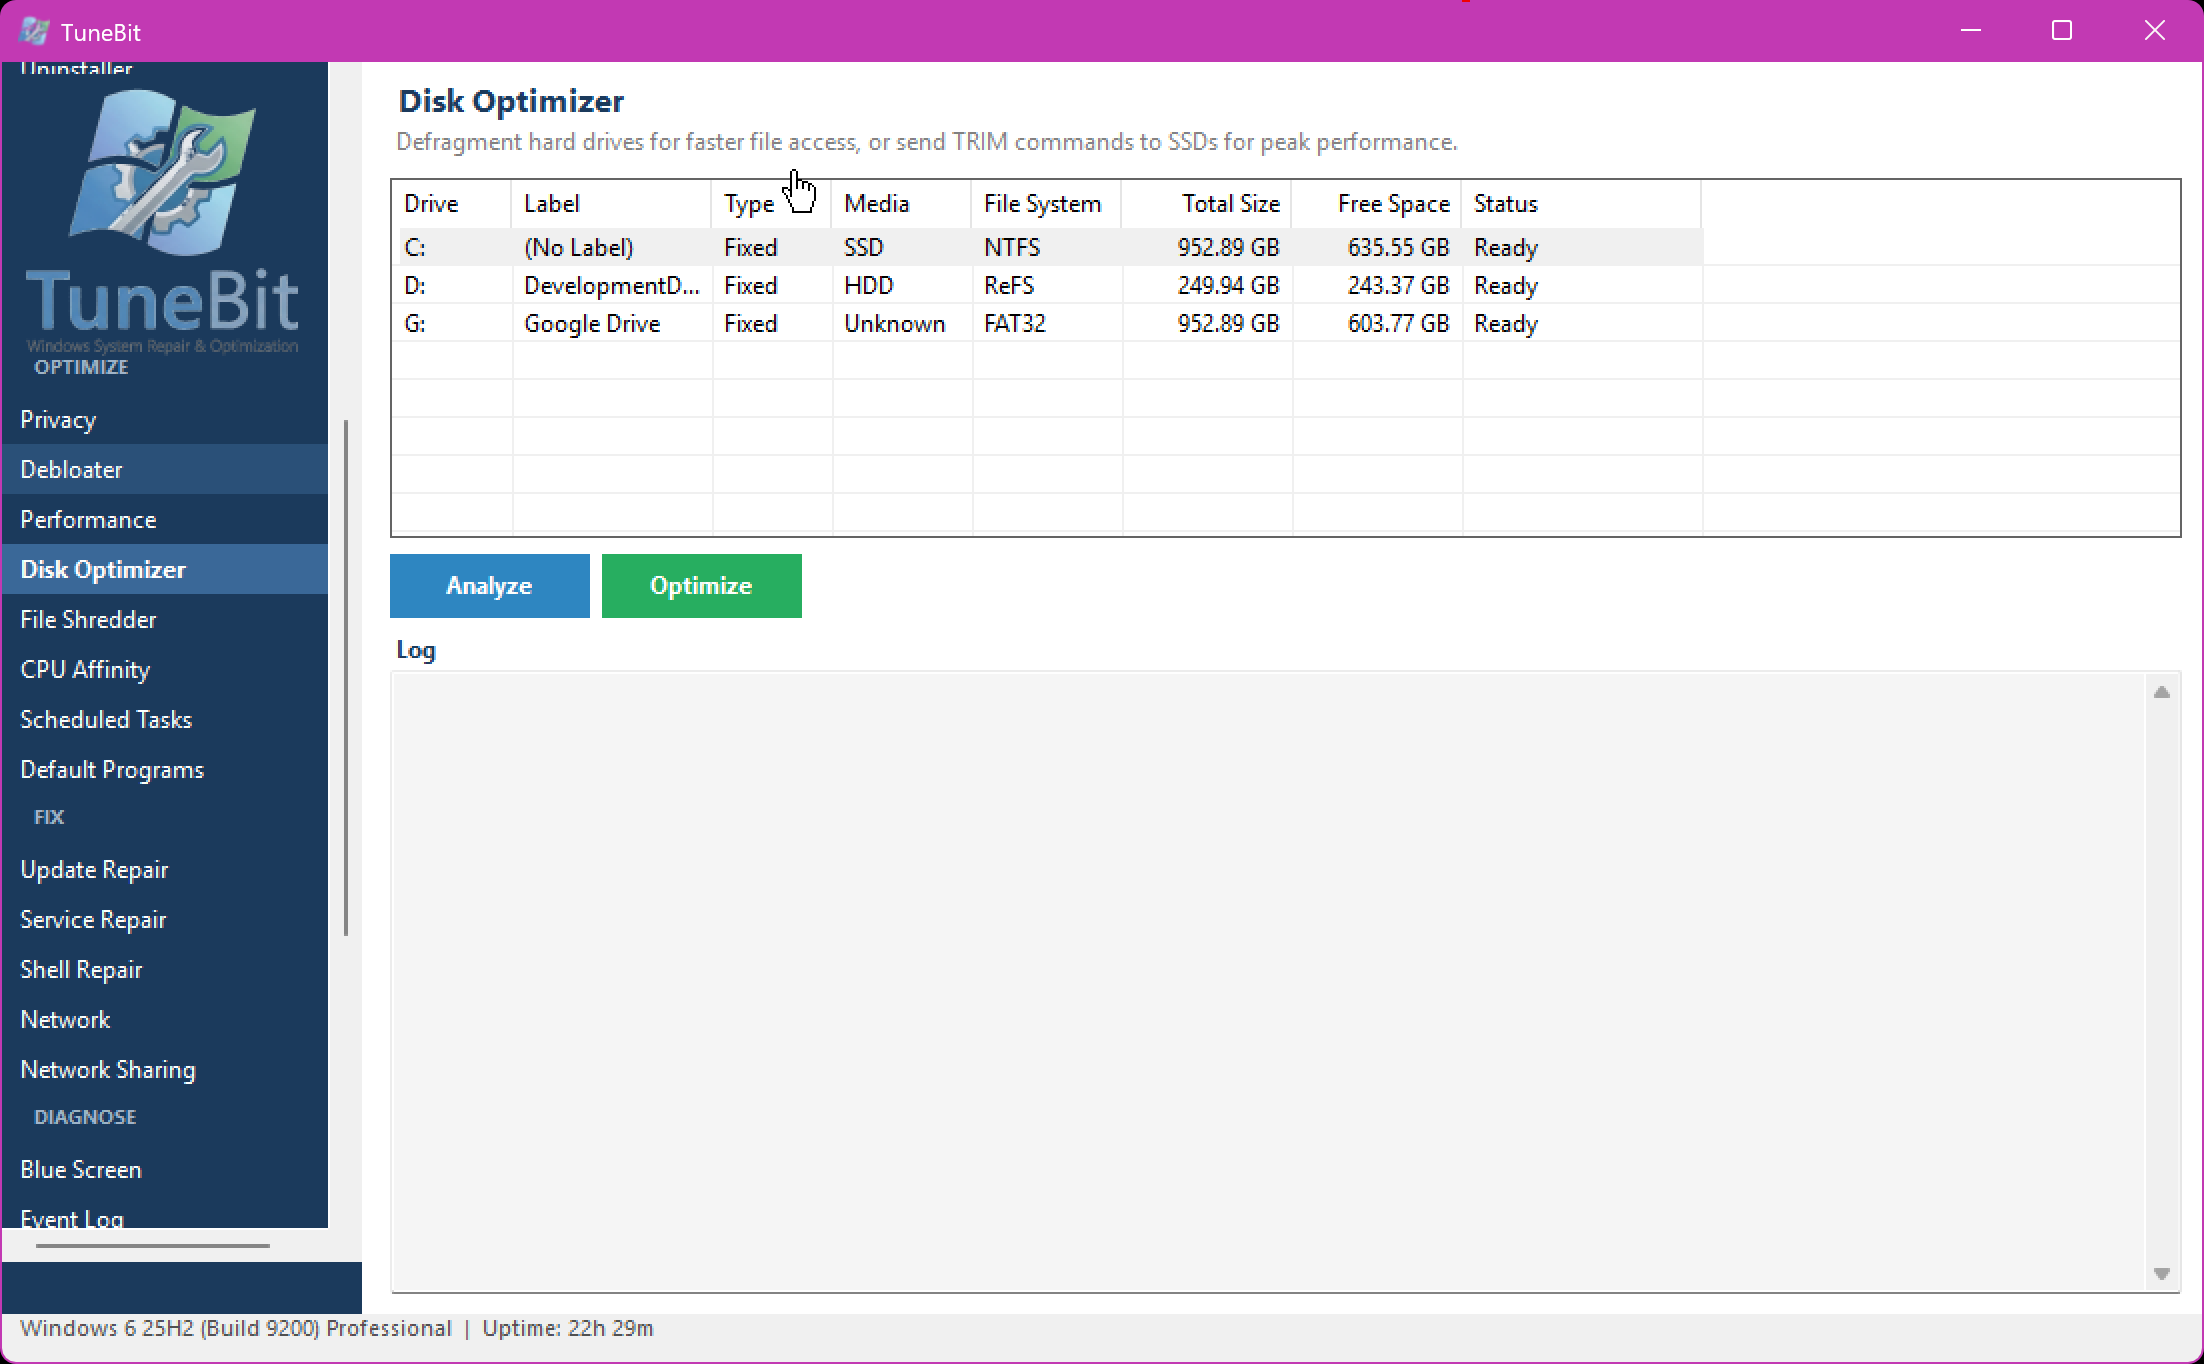Sort by the Media column header
2204x1364 pixels.
(x=901, y=204)
